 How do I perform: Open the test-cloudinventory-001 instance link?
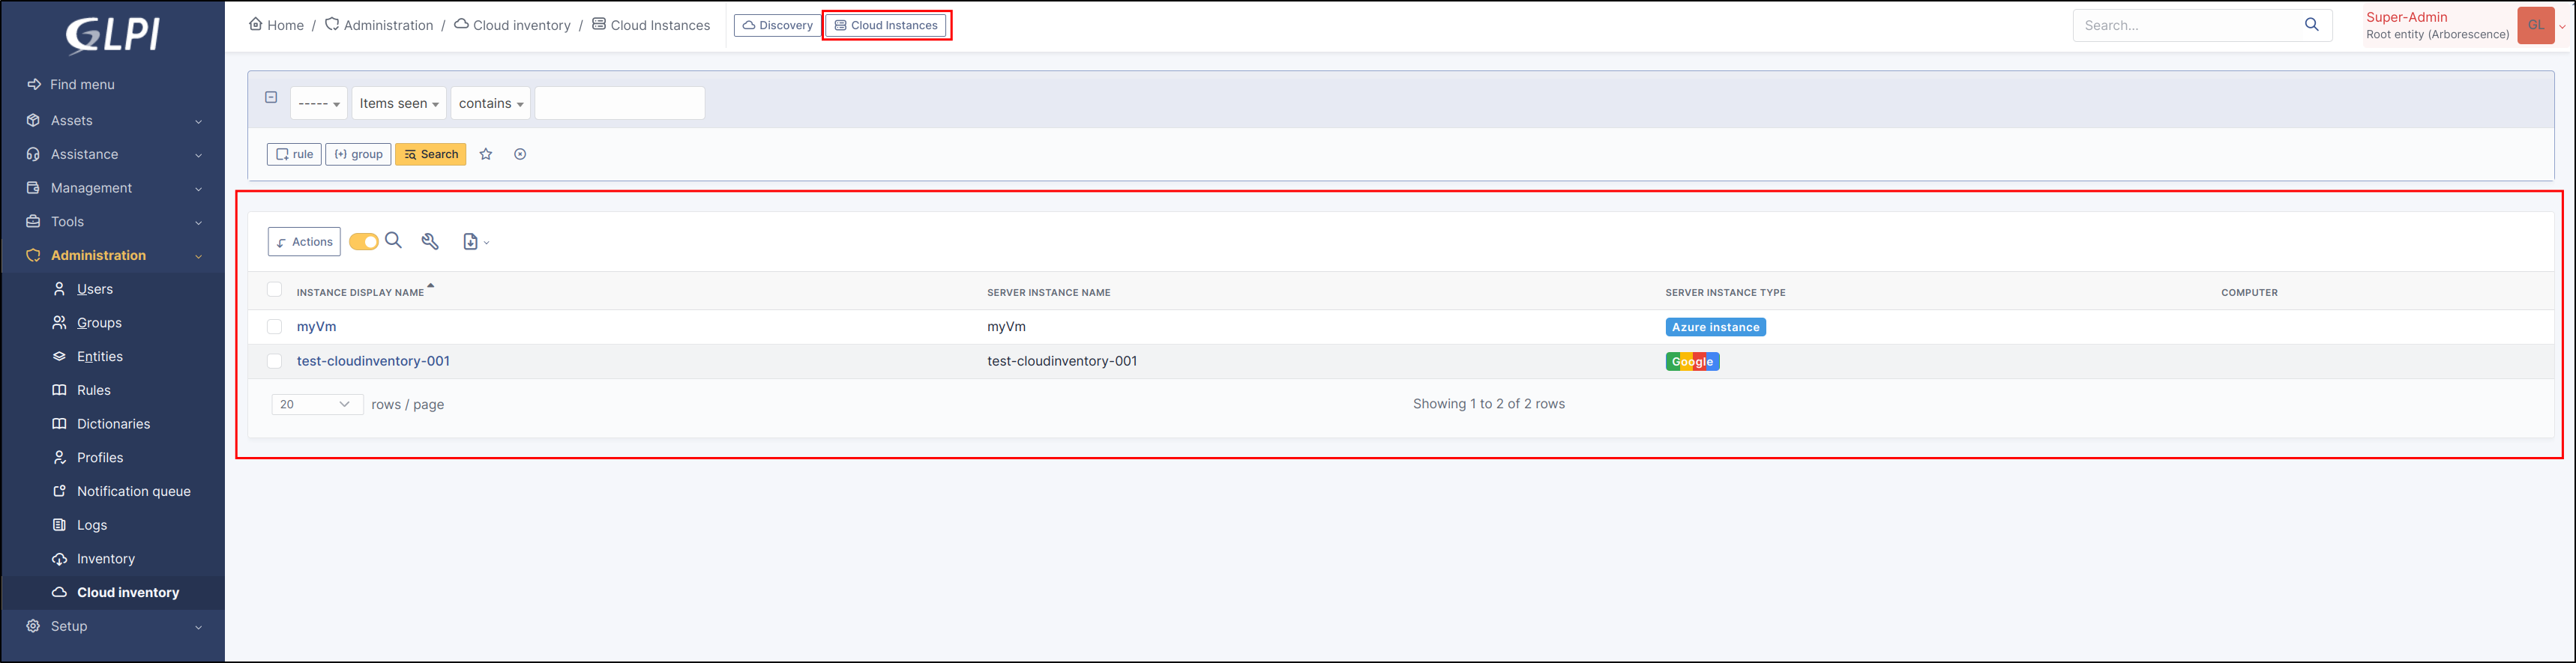click(x=373, y=361)
